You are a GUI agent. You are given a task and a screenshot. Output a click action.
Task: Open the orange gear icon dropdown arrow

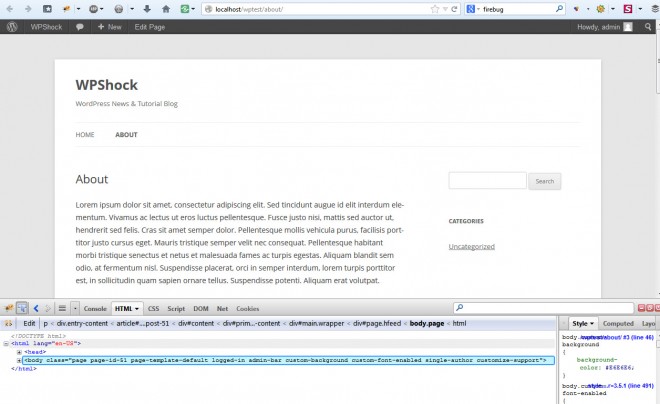[613, 9]
